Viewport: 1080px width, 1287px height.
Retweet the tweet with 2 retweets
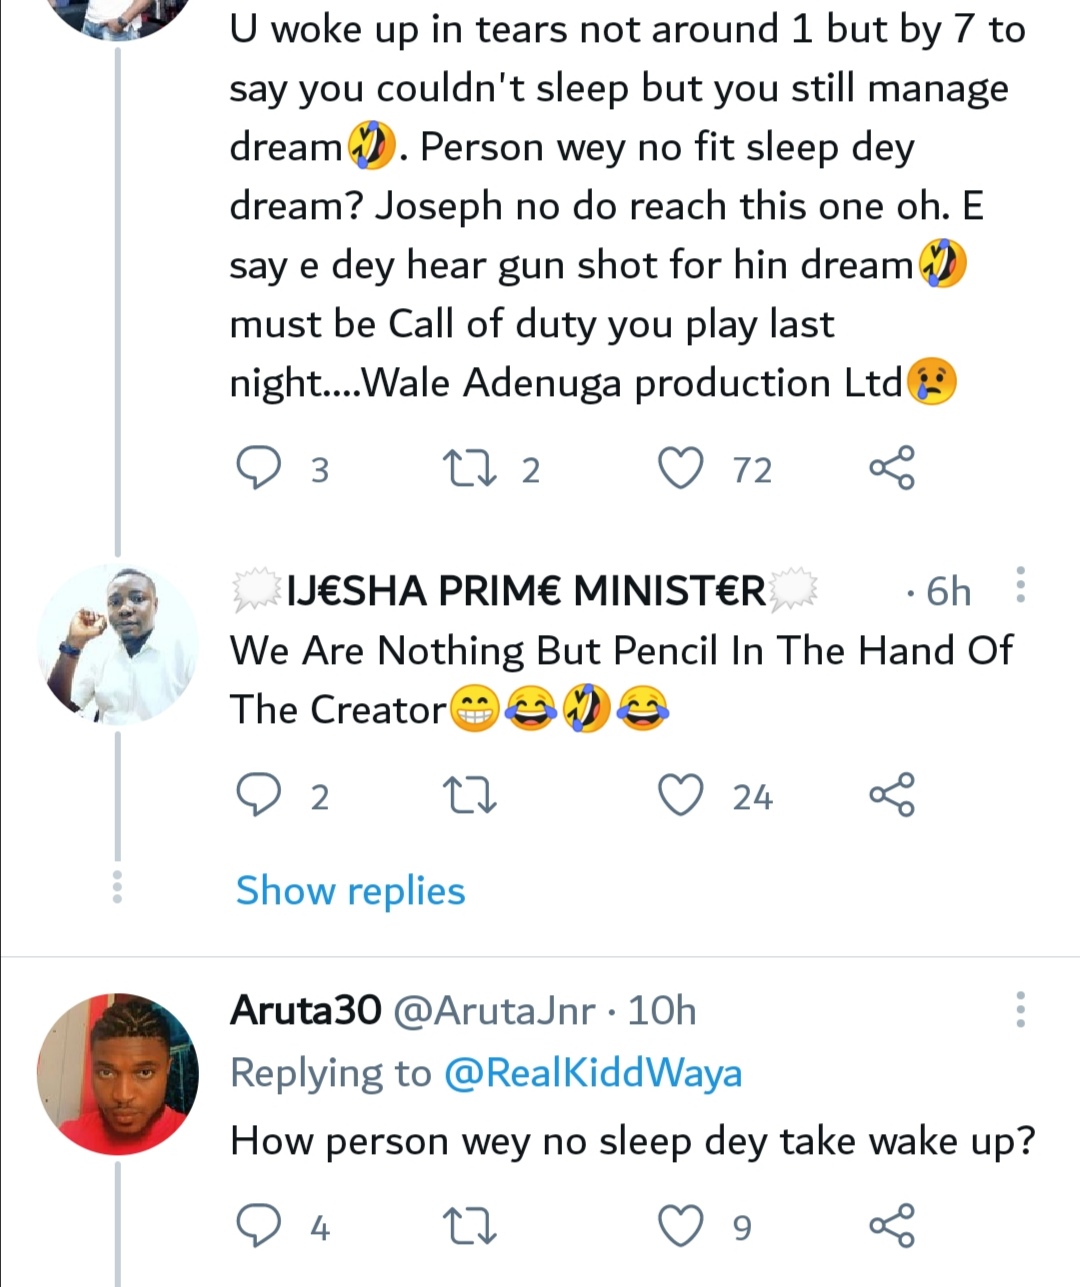(467, 468)
